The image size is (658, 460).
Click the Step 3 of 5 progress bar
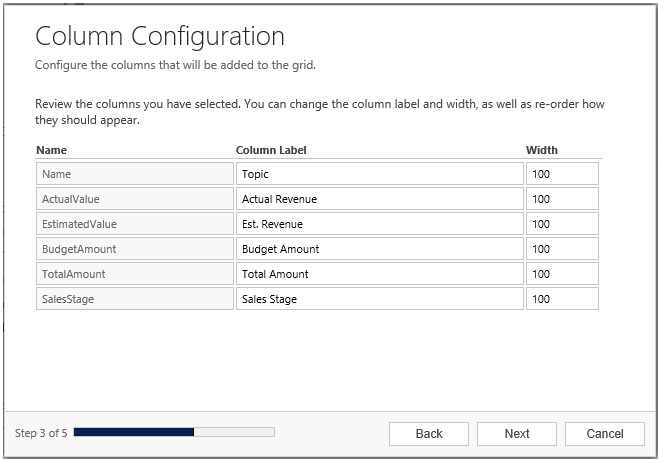[174, 432]
